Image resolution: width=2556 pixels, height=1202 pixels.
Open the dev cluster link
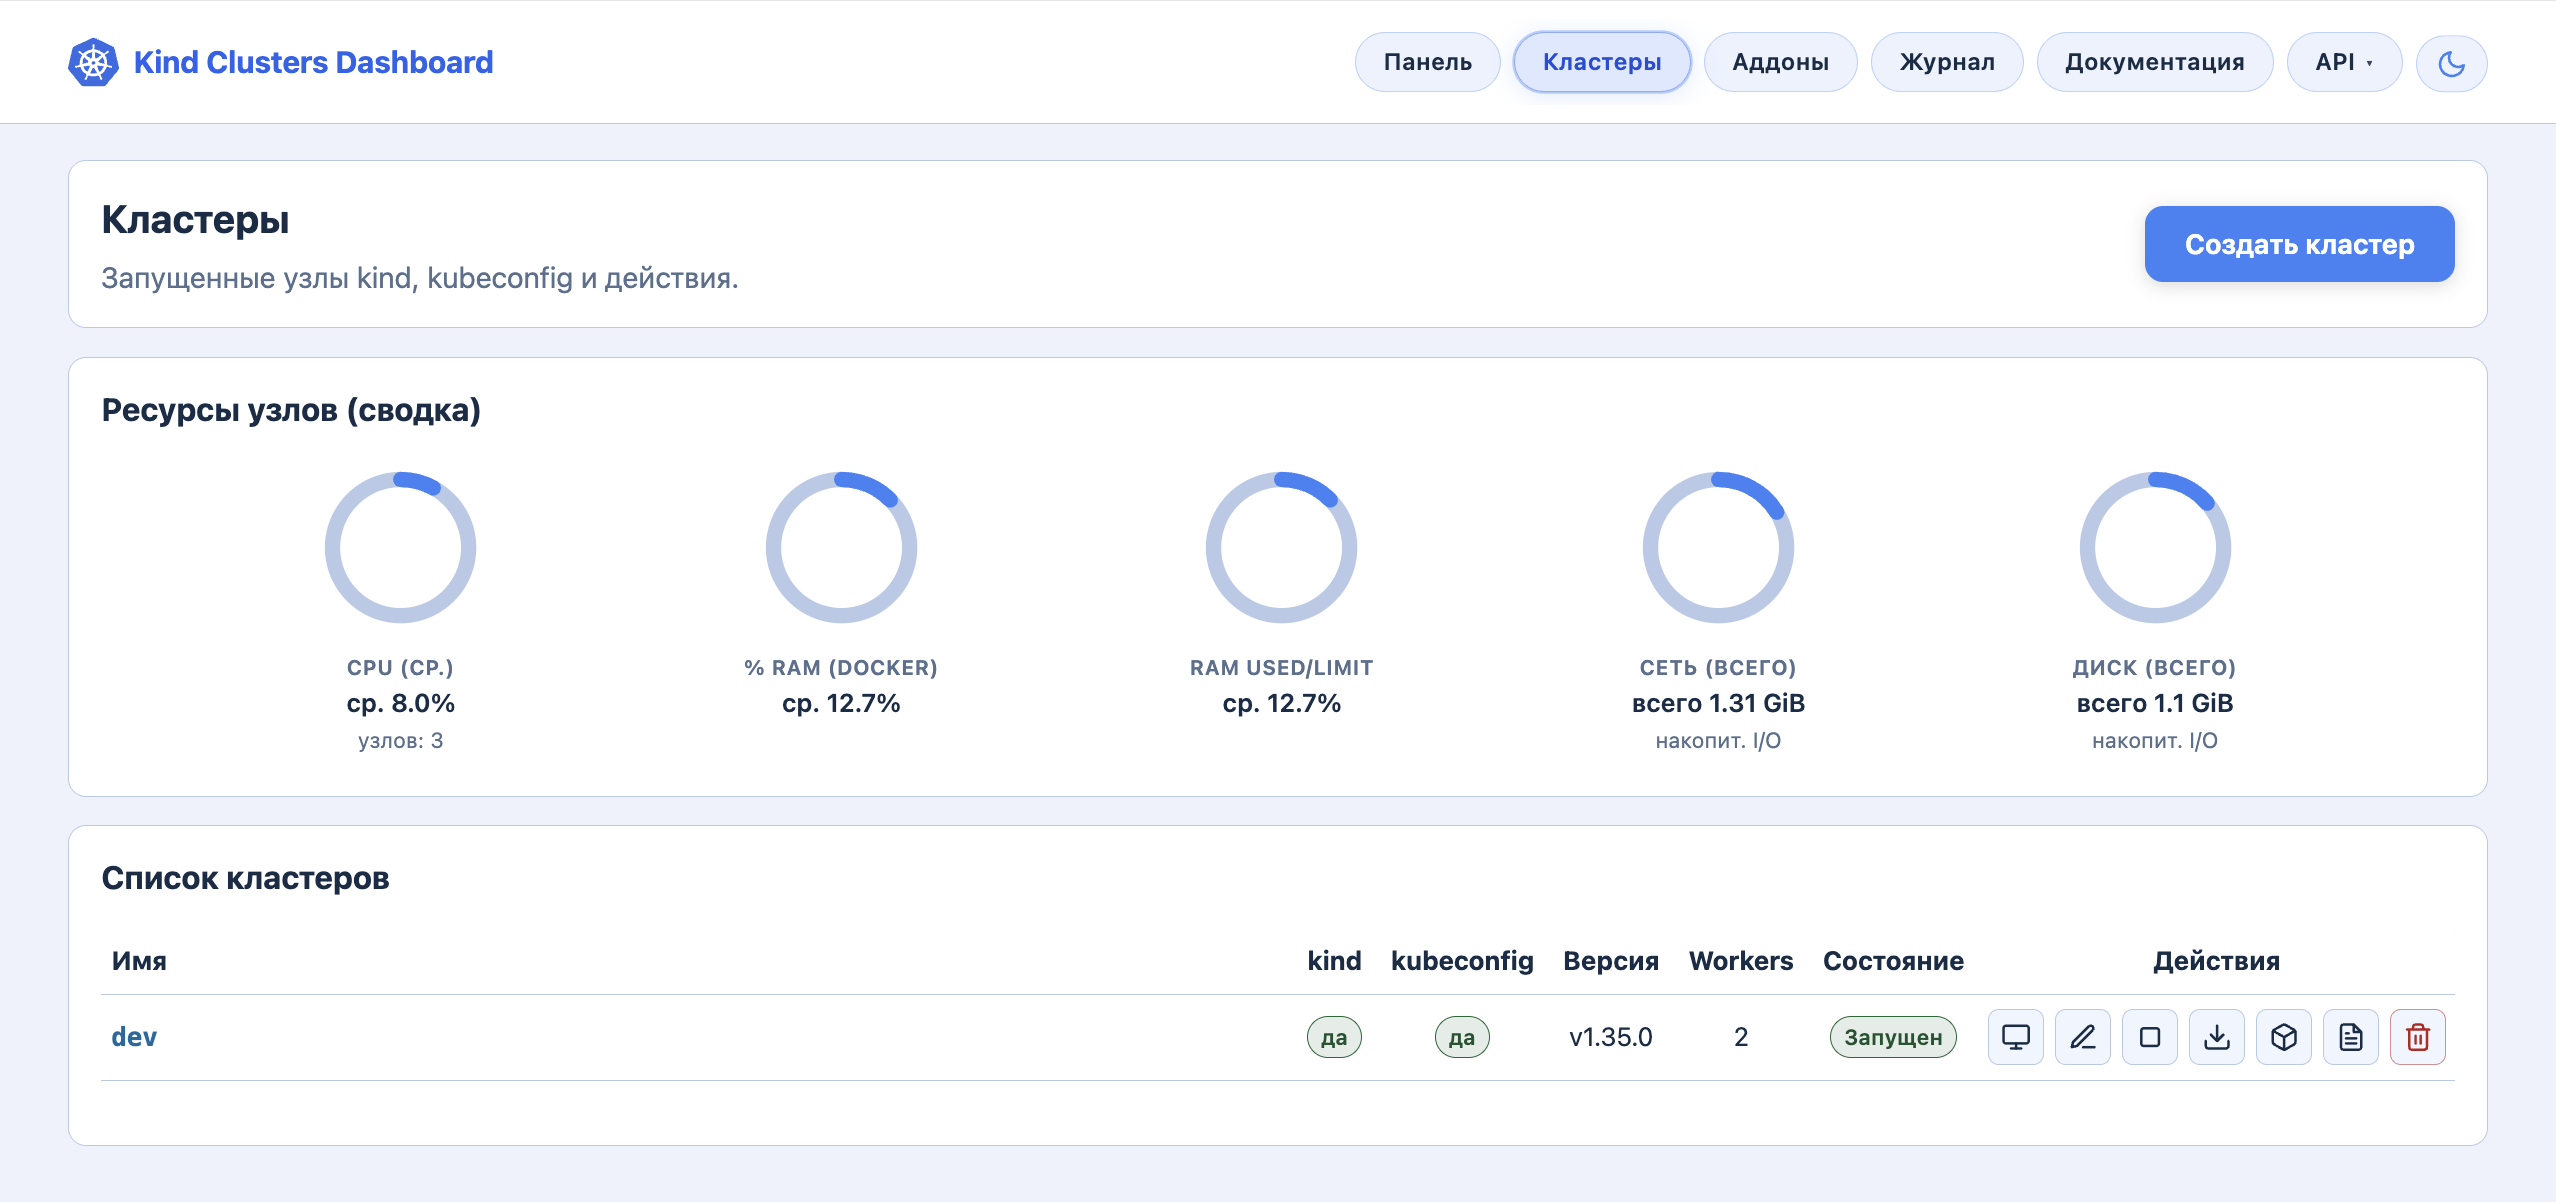pyautogui.click(x=134, y=1037)
